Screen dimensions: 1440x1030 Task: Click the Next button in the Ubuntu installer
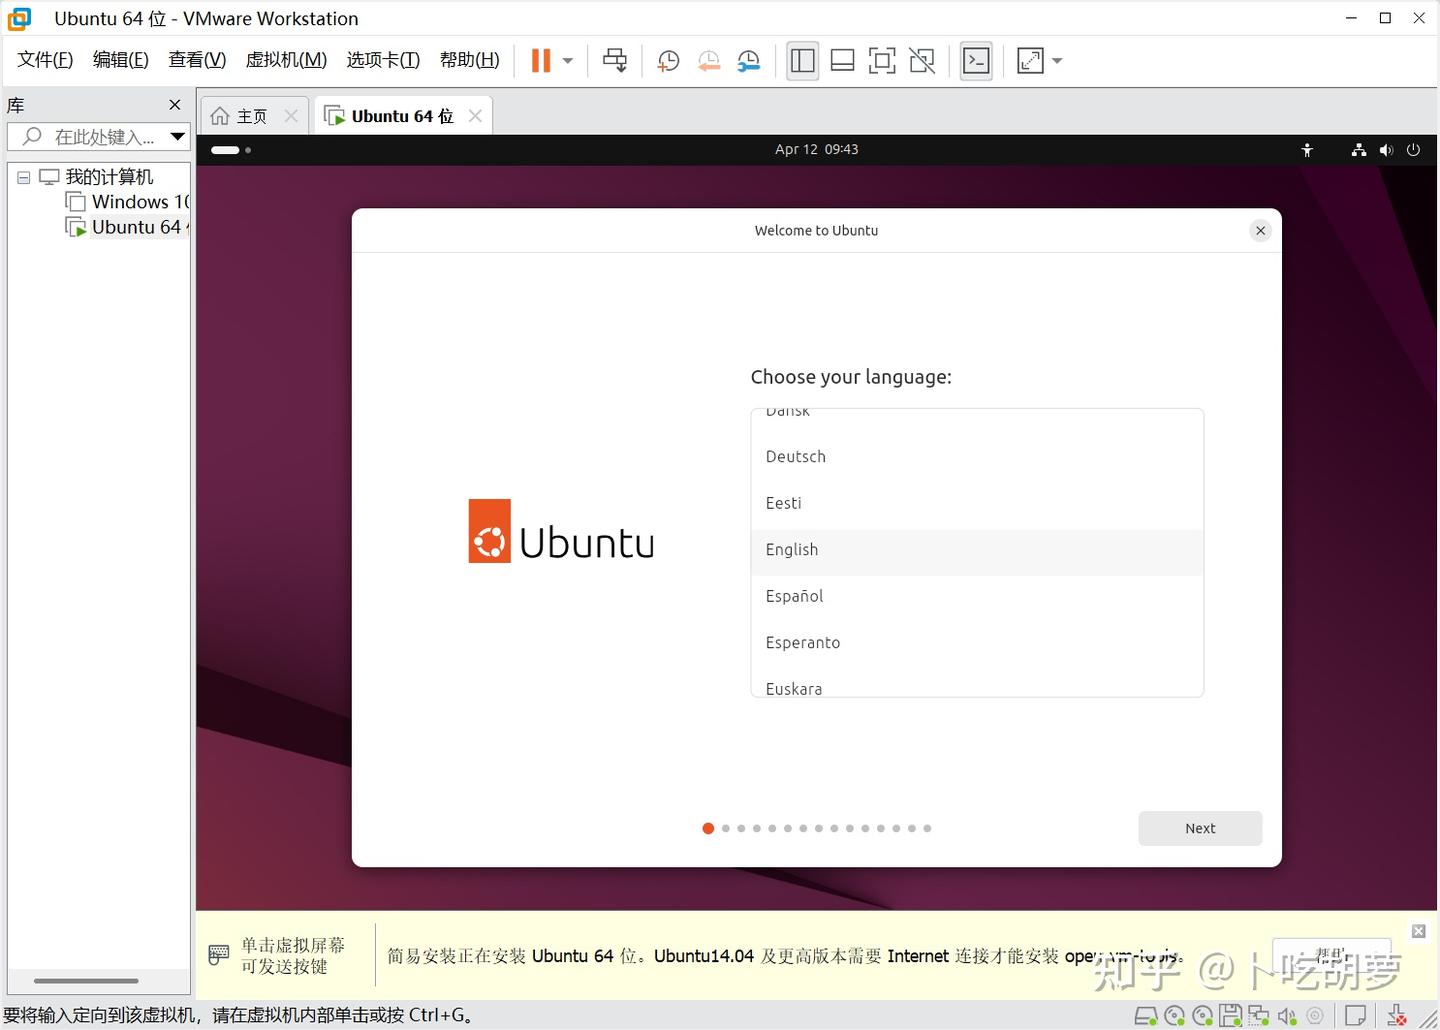[x=1199, y=828]
